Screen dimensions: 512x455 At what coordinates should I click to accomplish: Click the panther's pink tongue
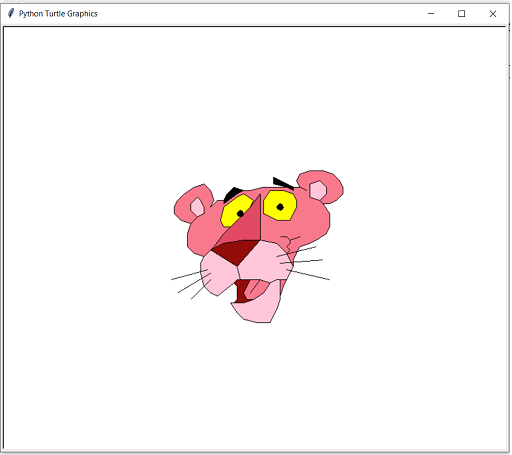coord(256,290)
